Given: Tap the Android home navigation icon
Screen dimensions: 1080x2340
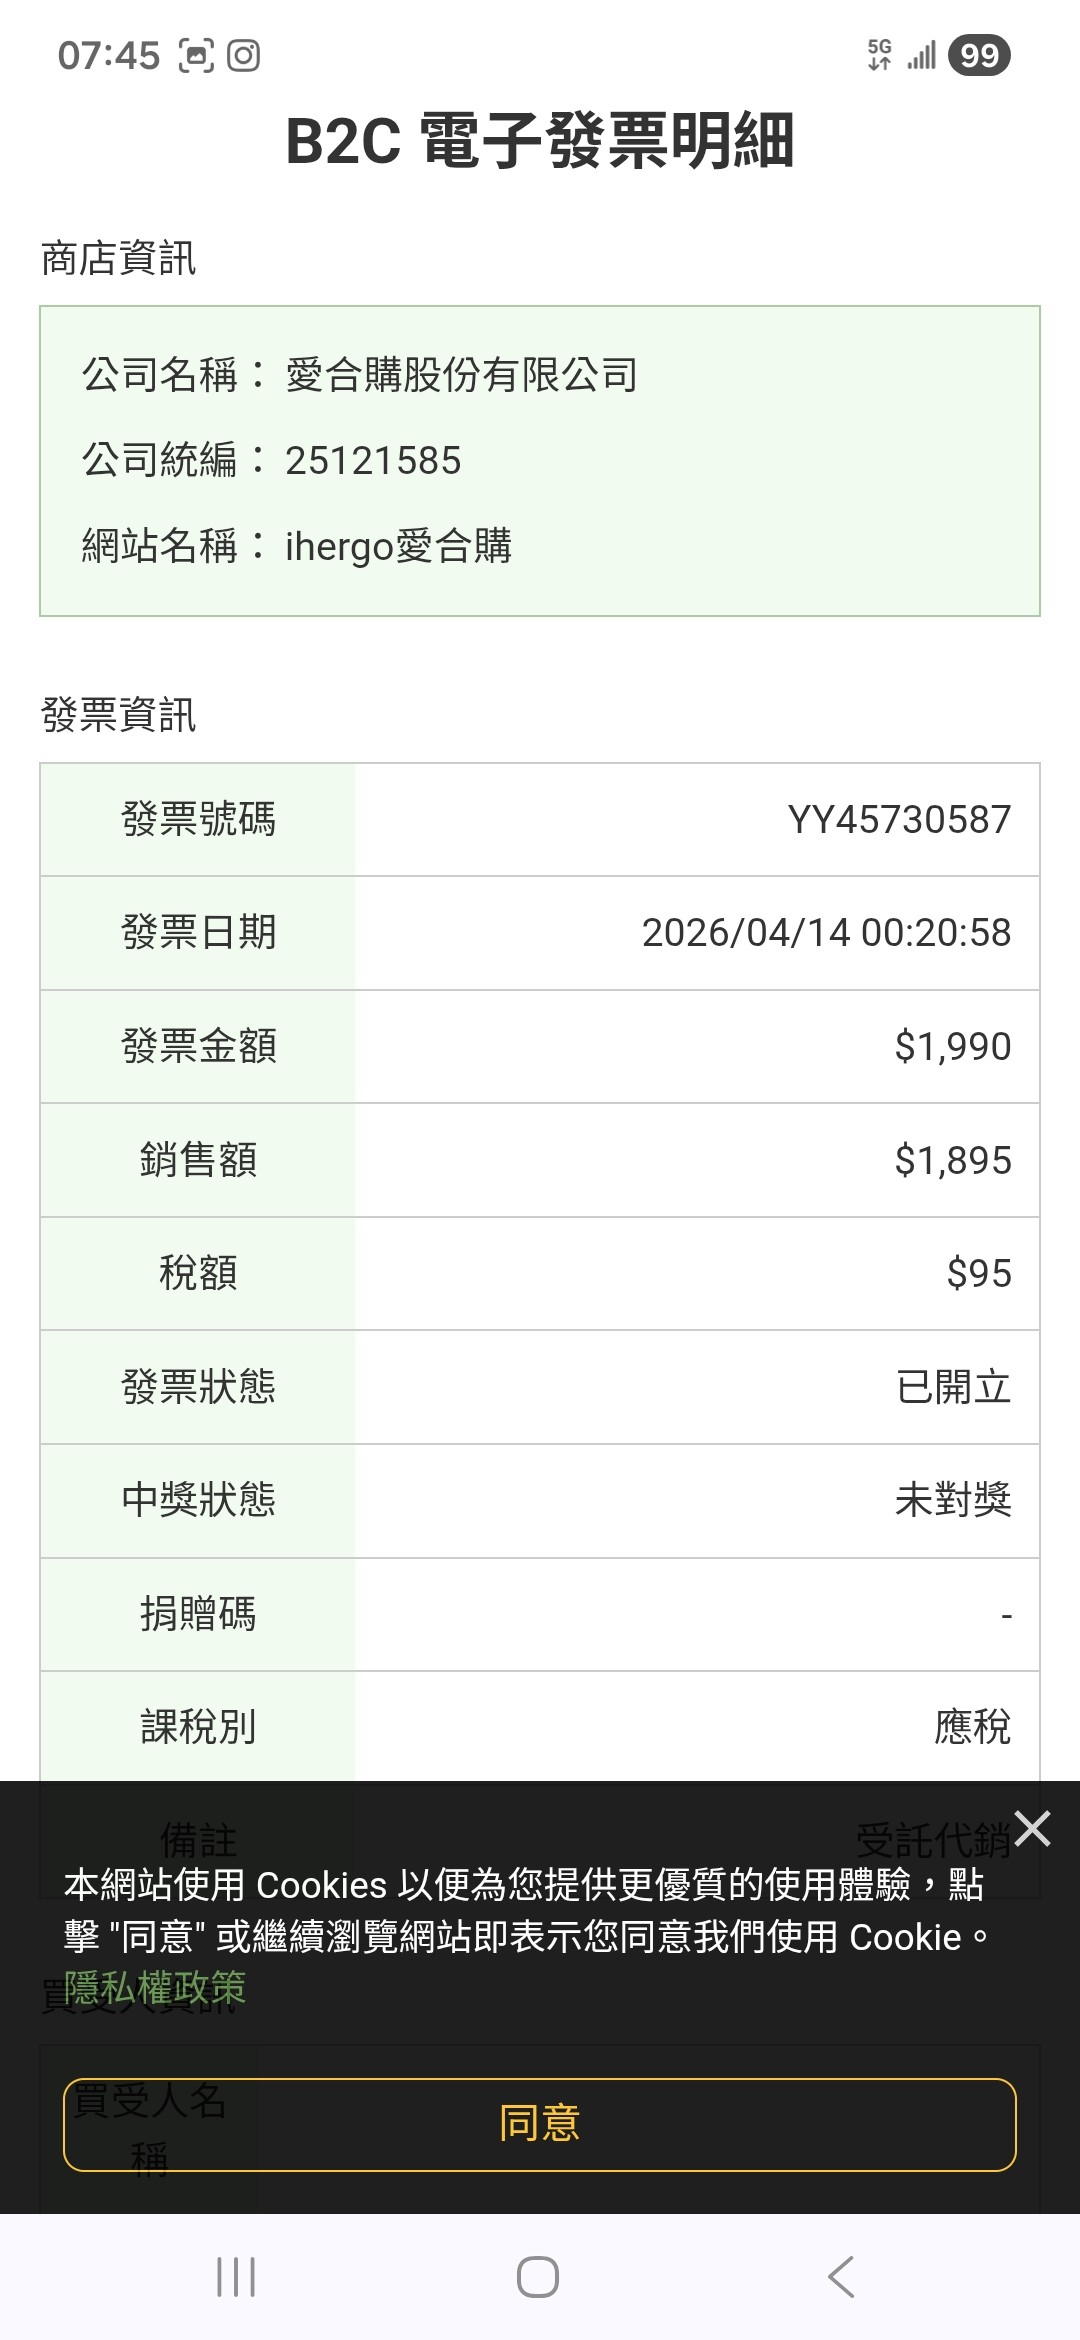Looking at the screenshot, I should pyautogui.click(x=538, y=2277).
